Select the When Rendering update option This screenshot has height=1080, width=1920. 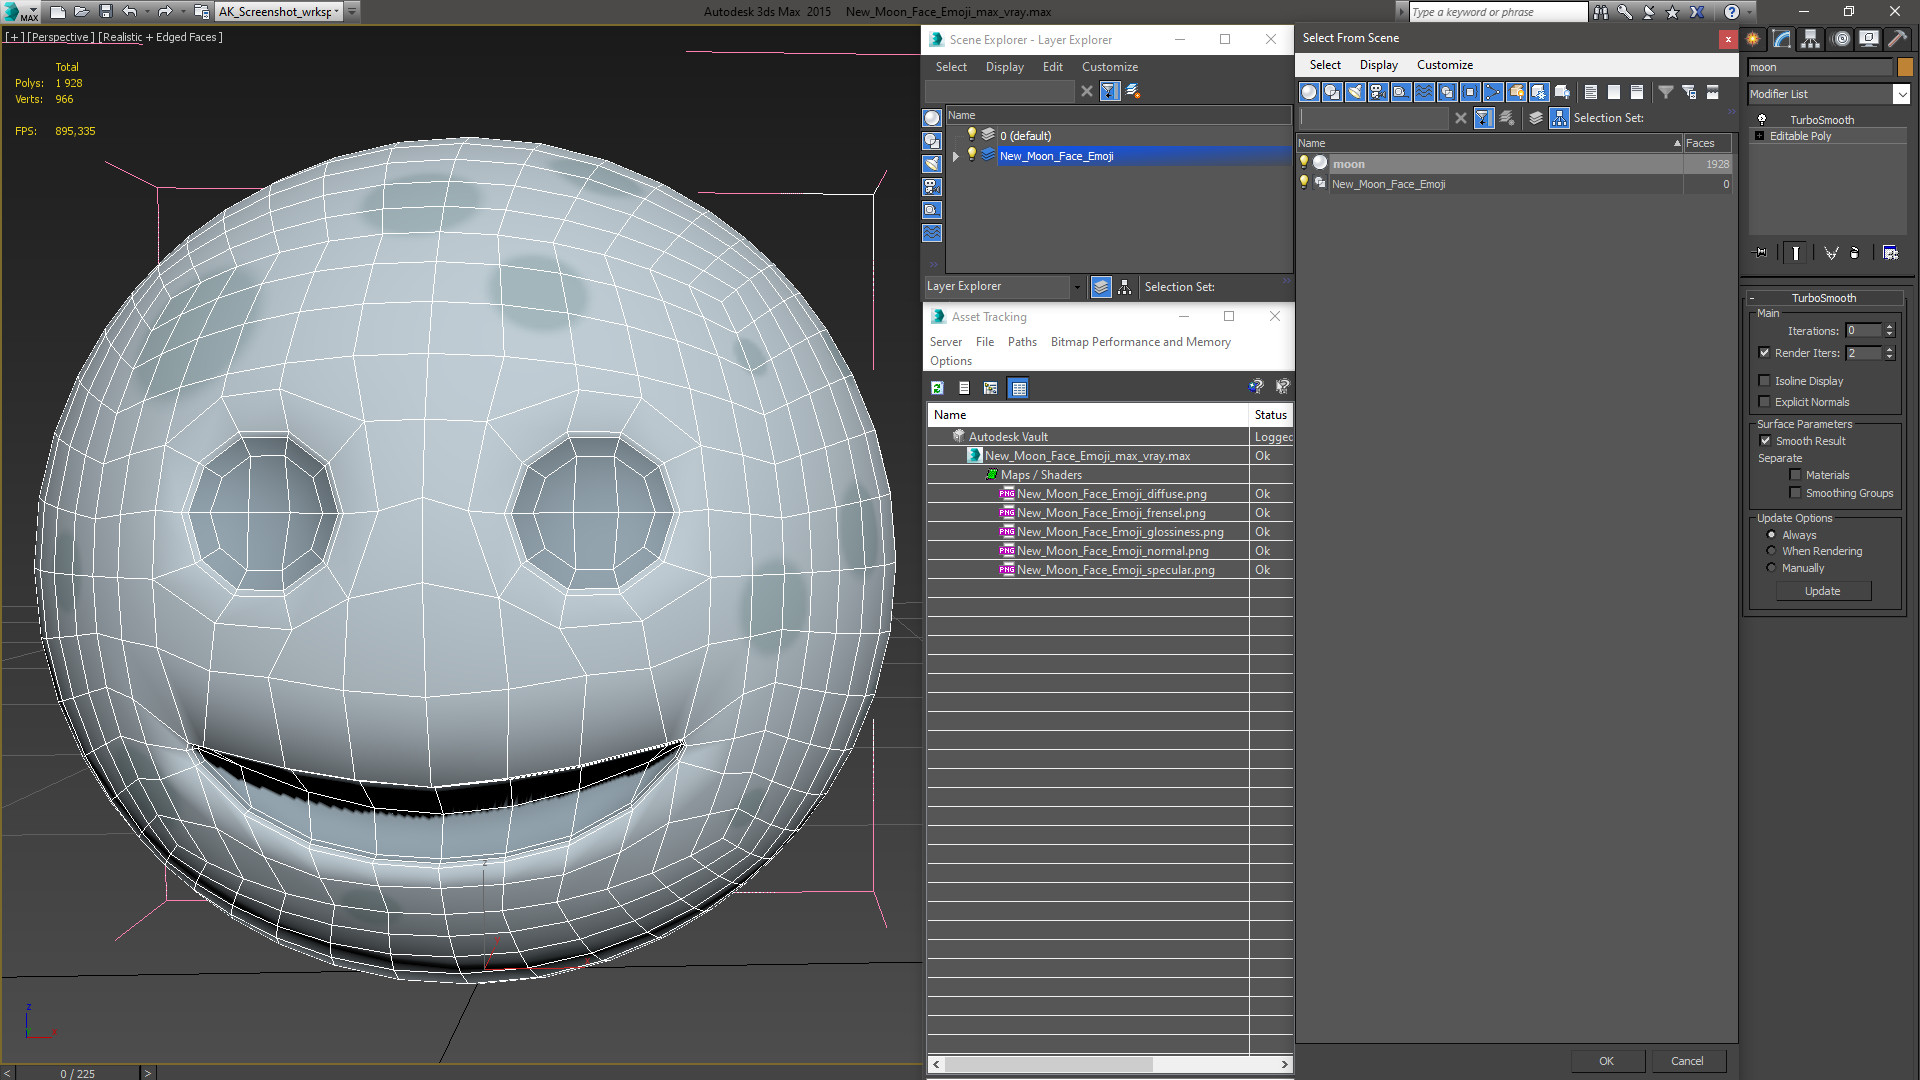[x=1771, y=551]
